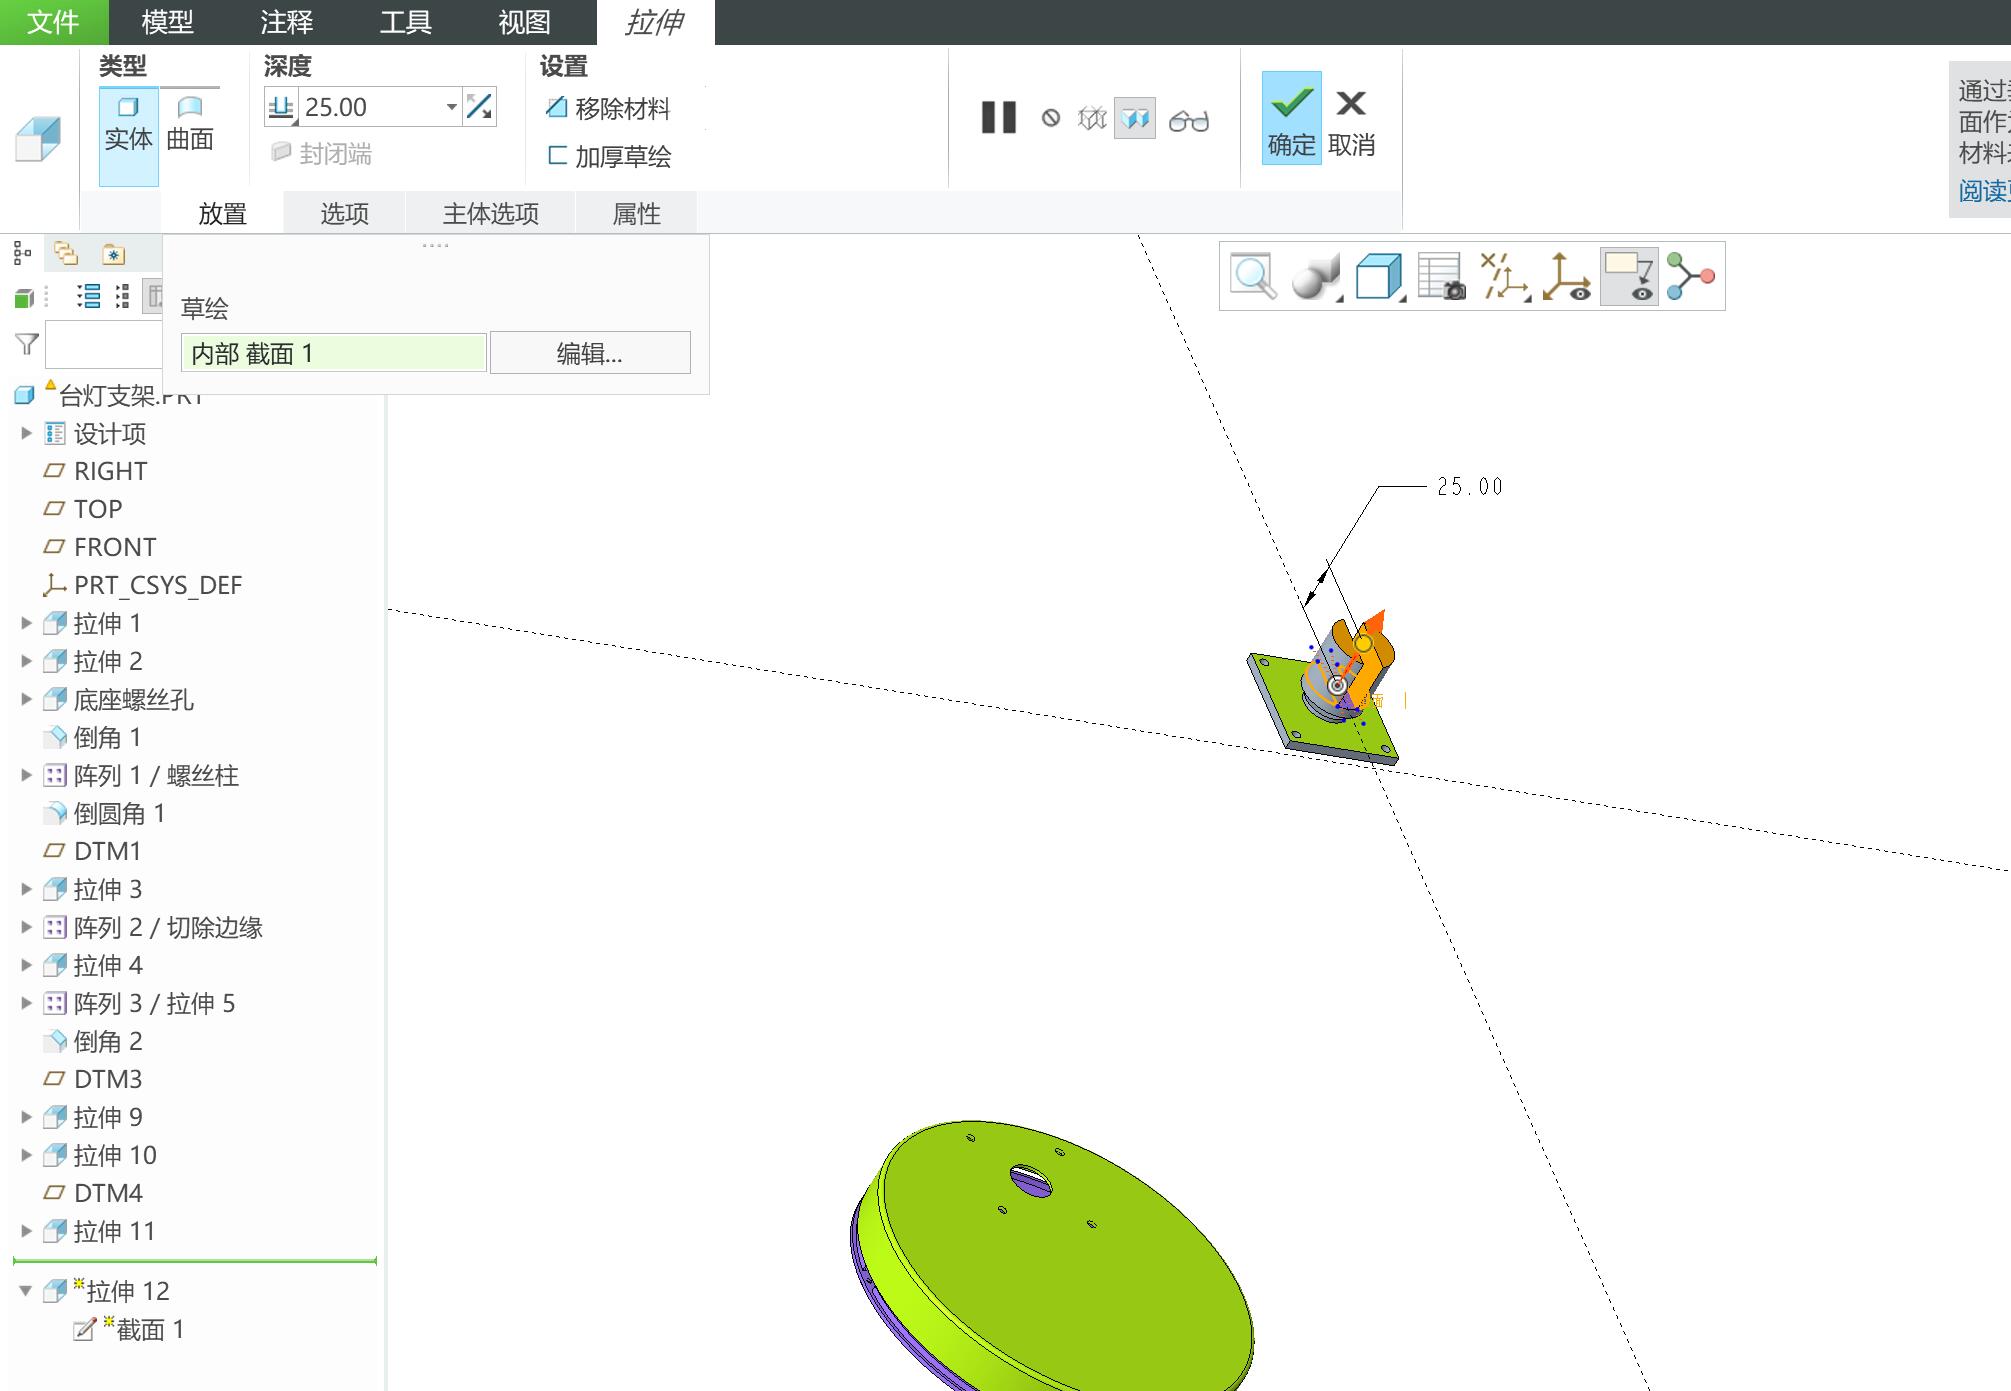The height and width of the screenshot is (1391, 2011).
Task: Open the 选项 panel tab
Action: [x=344, y=214]
